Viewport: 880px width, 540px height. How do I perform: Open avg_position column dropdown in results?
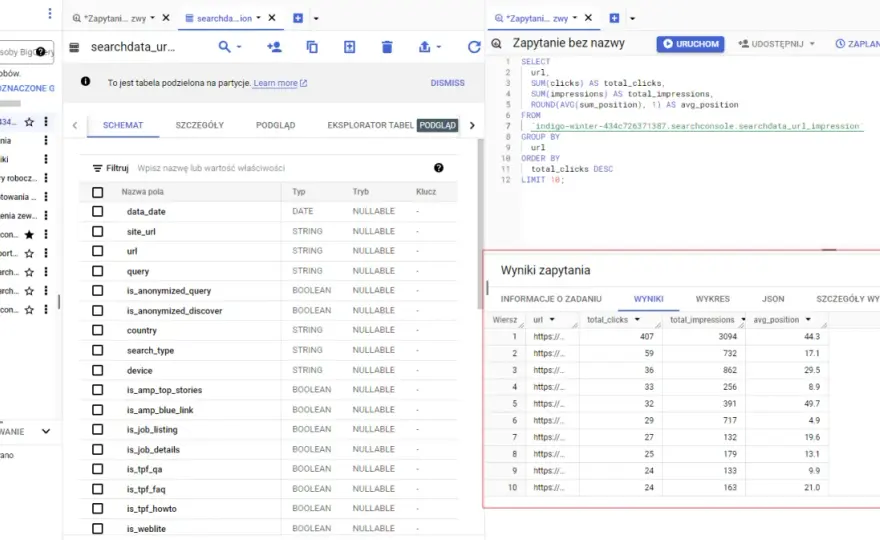pyautogui.click(x=809, y=319)
